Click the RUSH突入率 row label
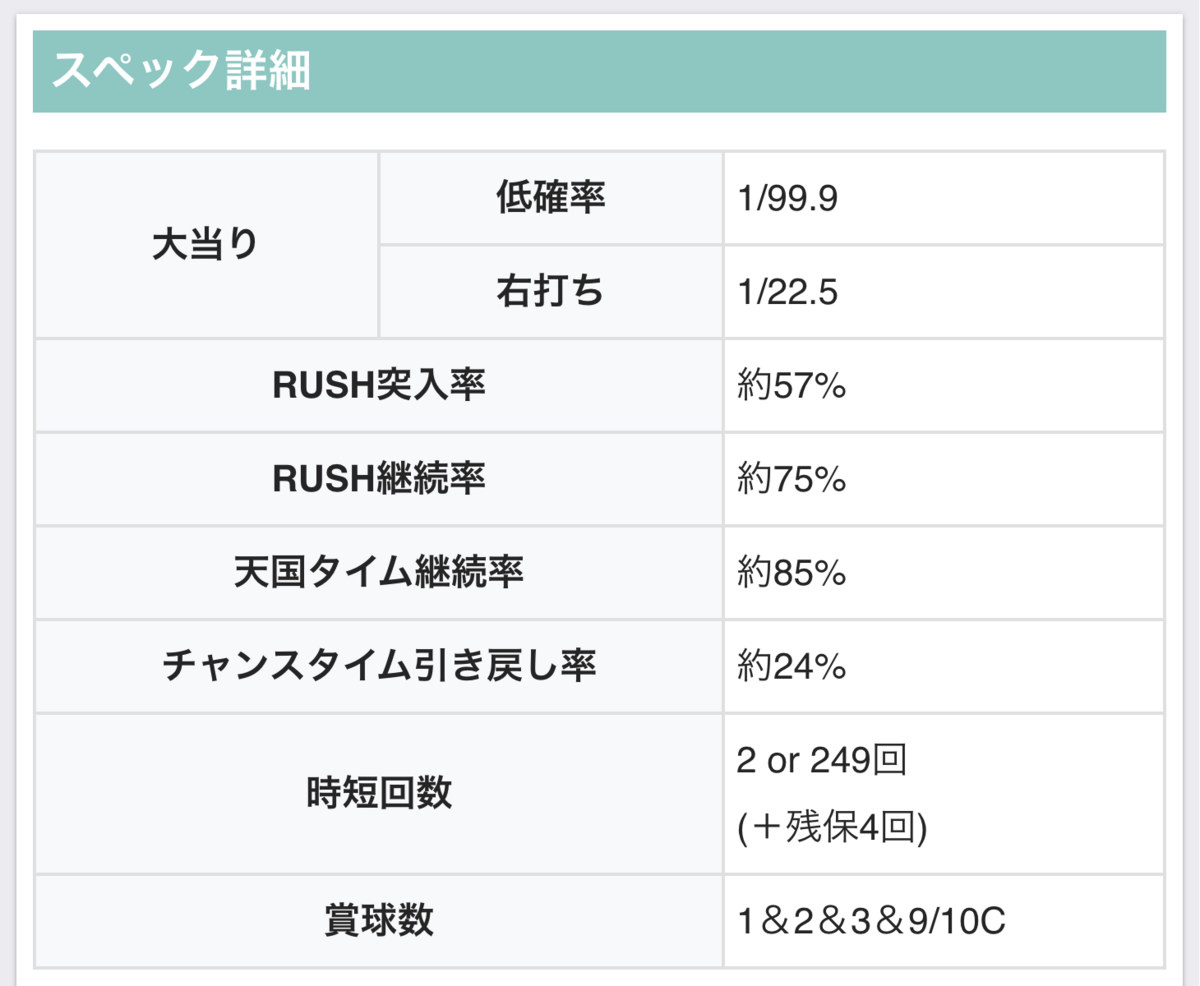Screen dimensions: 1200x986 [379, 386]
